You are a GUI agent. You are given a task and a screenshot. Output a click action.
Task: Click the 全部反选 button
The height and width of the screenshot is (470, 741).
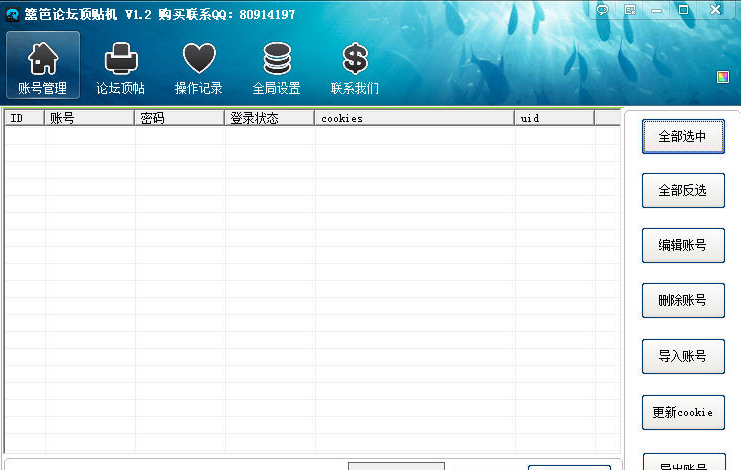(683, 190)
